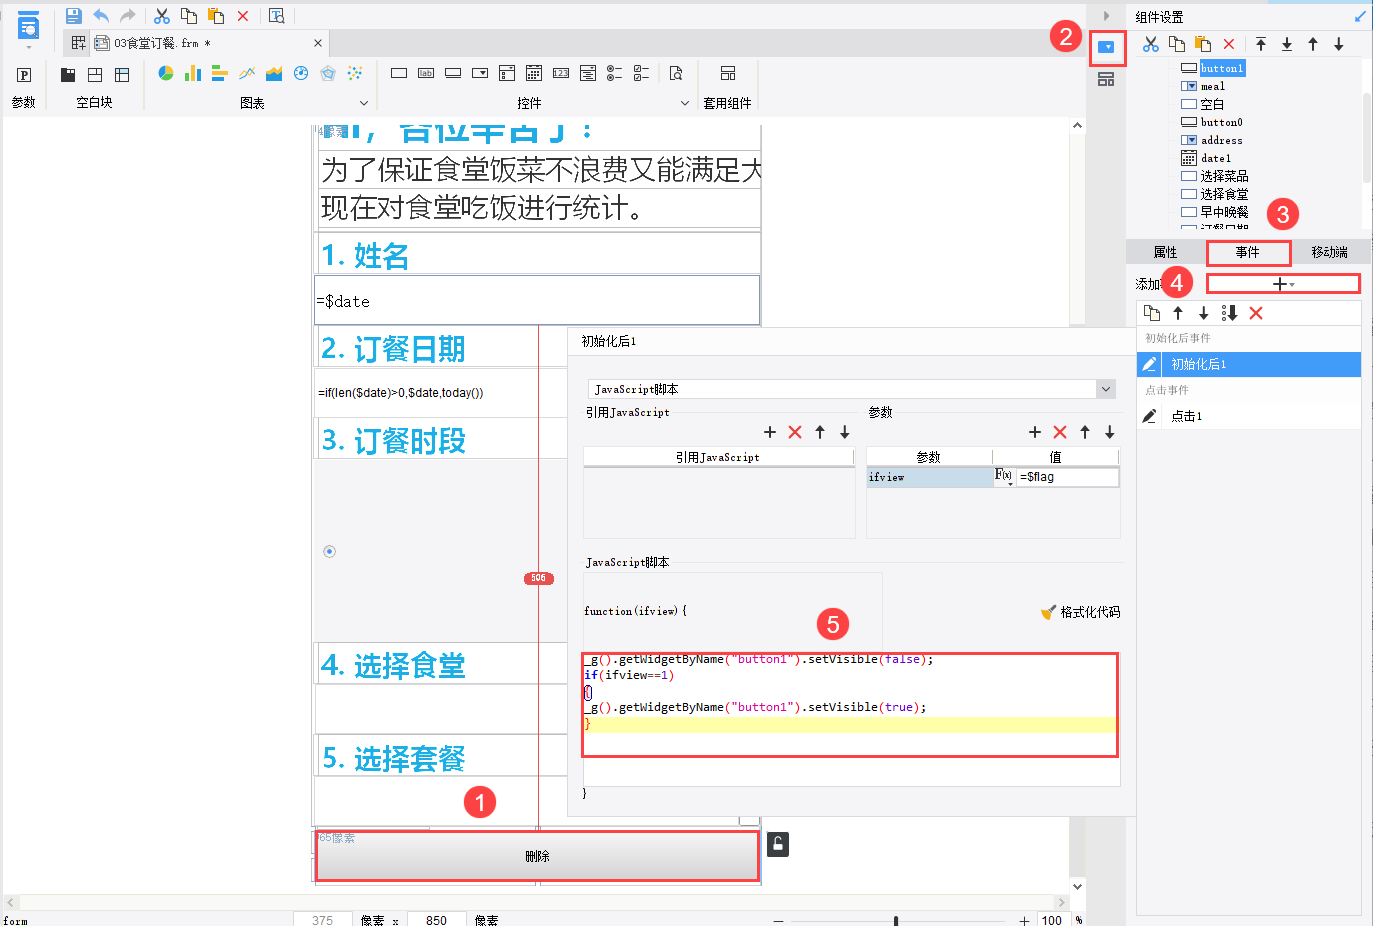Switch to the 移动端 tab
Viewport: 1373px width, 926px height.
(x=1330, y=252)
